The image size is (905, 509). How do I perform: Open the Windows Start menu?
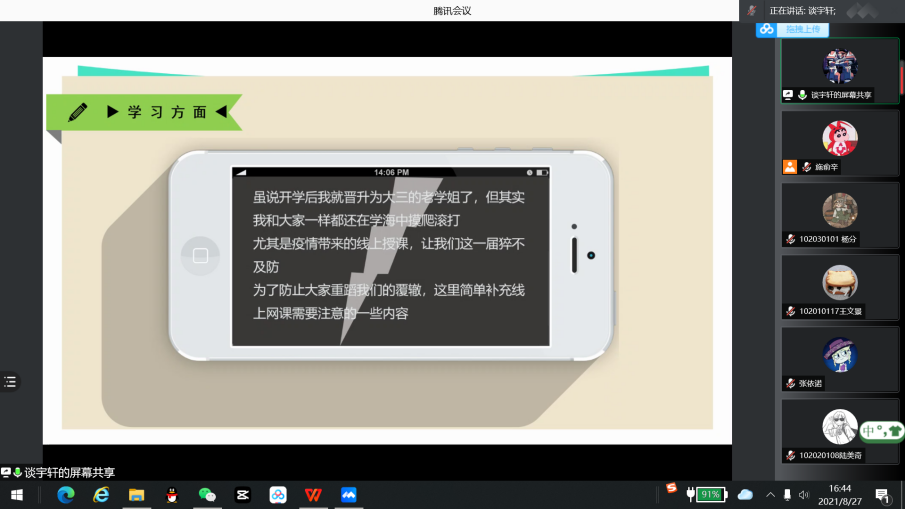pos(16,494)
